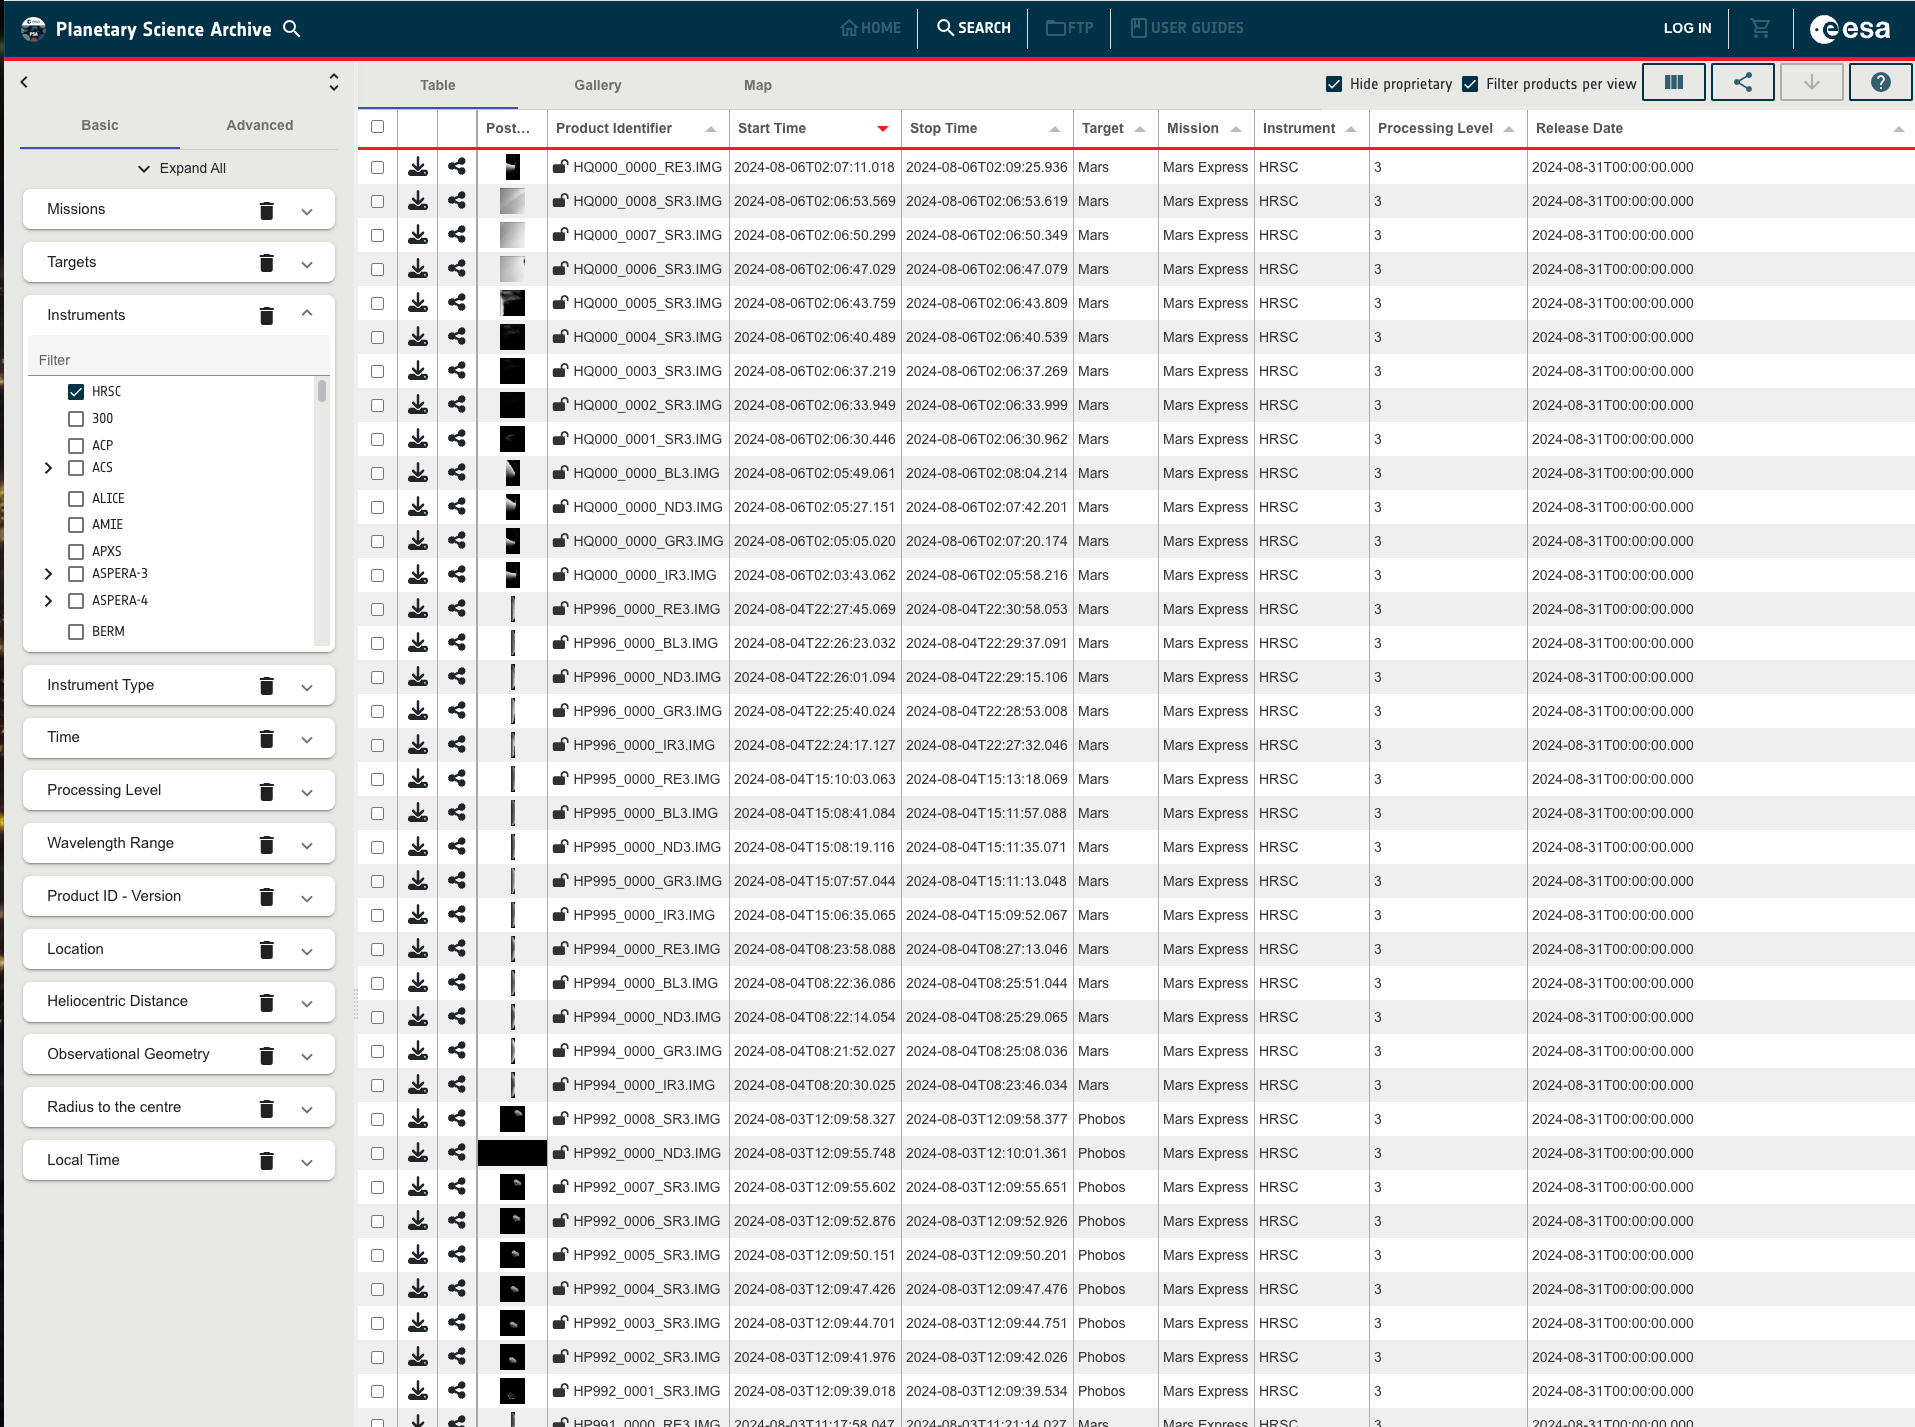Click Expand All in the filter sidebar
Viewport: 1915px width, 1427px height.
coord(182,168)
